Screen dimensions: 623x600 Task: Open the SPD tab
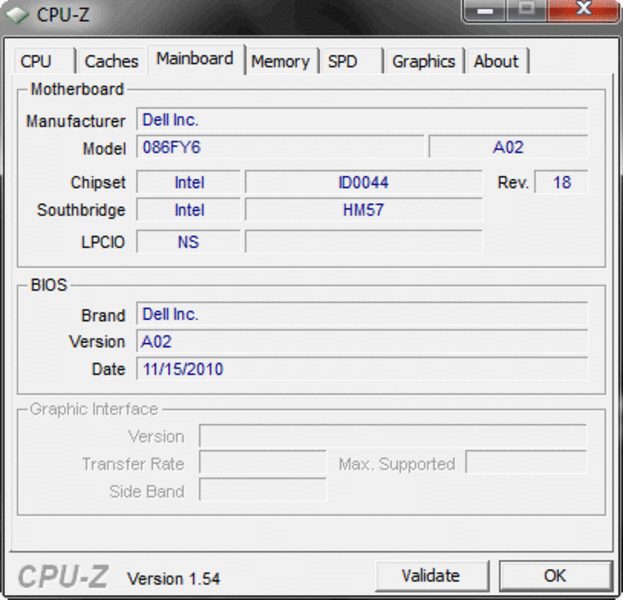click(351, 61)
